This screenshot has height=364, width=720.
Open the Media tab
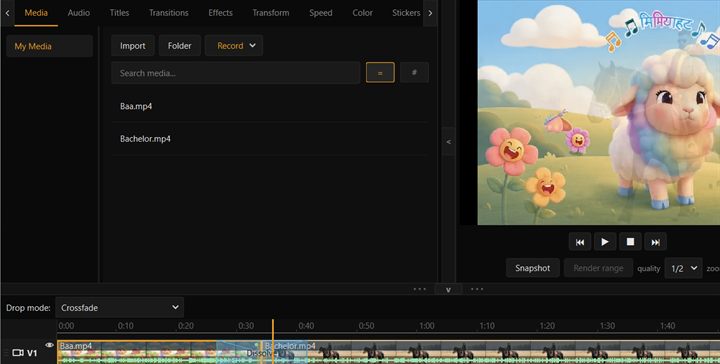click(36, 13)
